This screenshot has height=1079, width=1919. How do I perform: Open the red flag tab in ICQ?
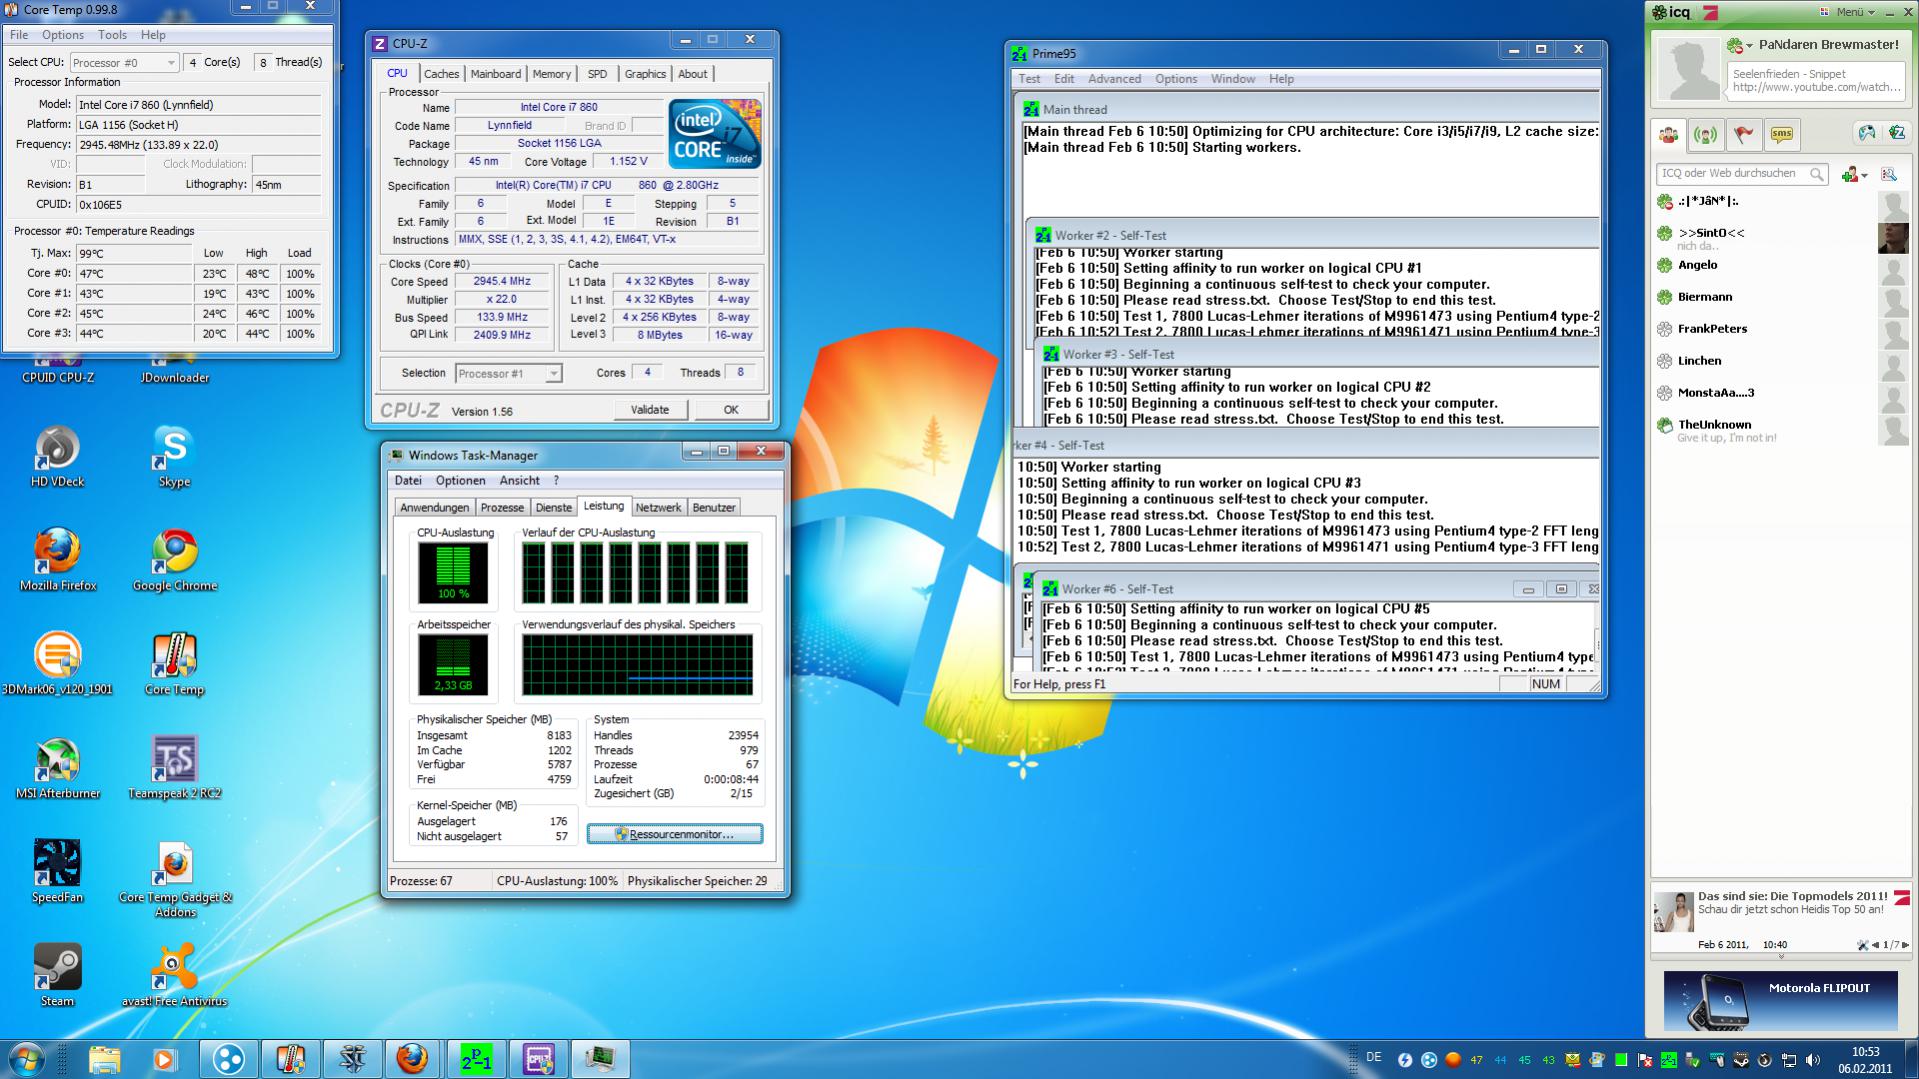coord(1743,134)
